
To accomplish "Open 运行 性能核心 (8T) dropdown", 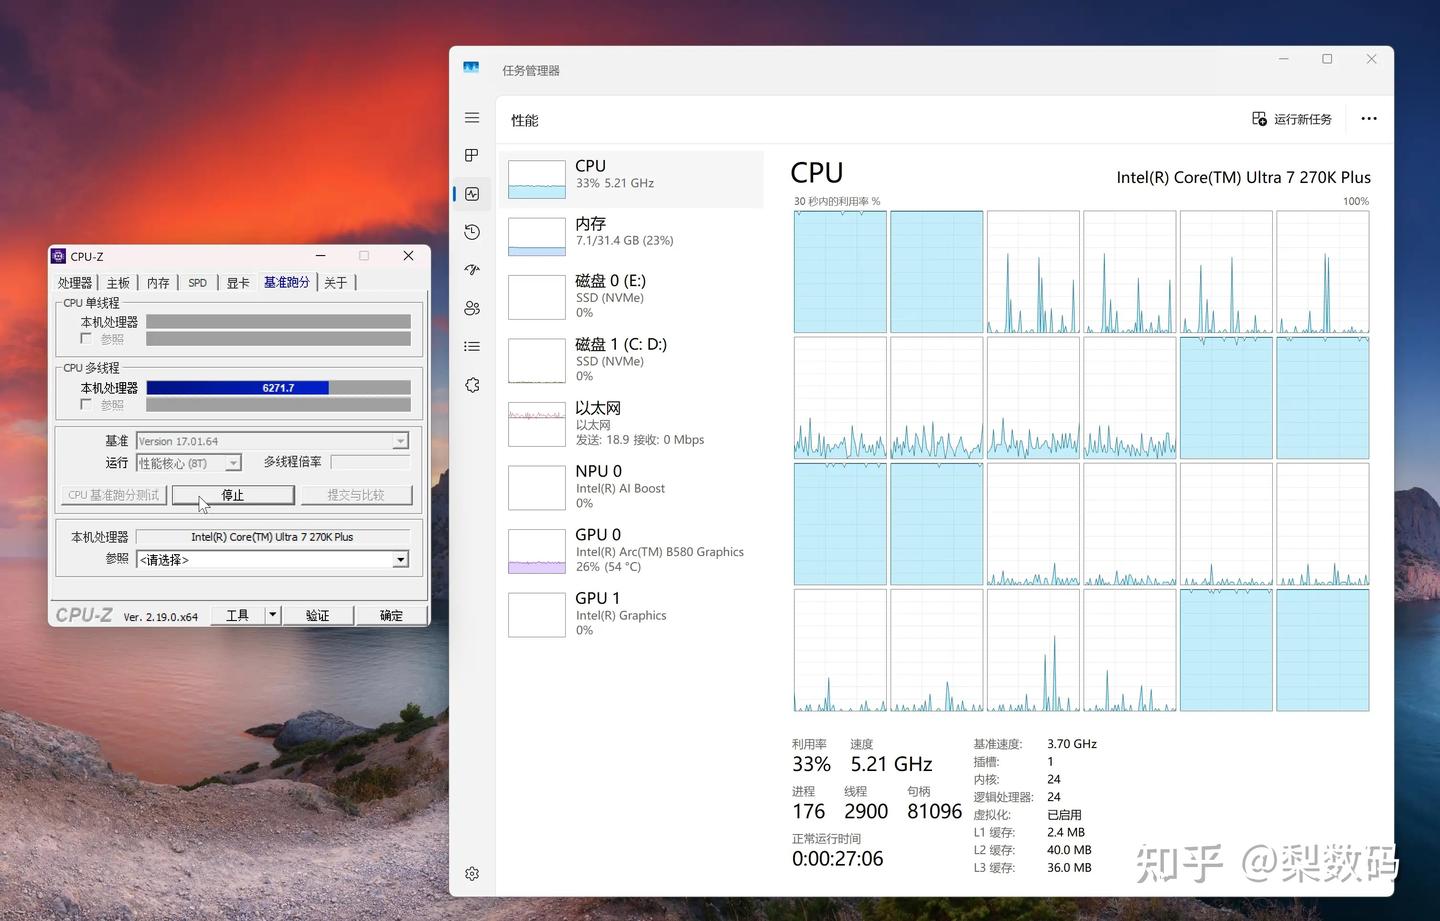I will (x=189, y=463).
